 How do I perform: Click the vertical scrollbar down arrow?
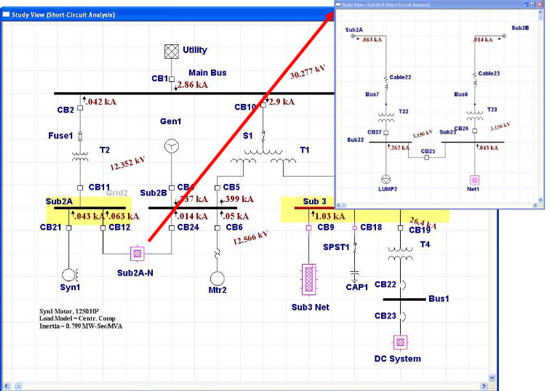(492, 378)
